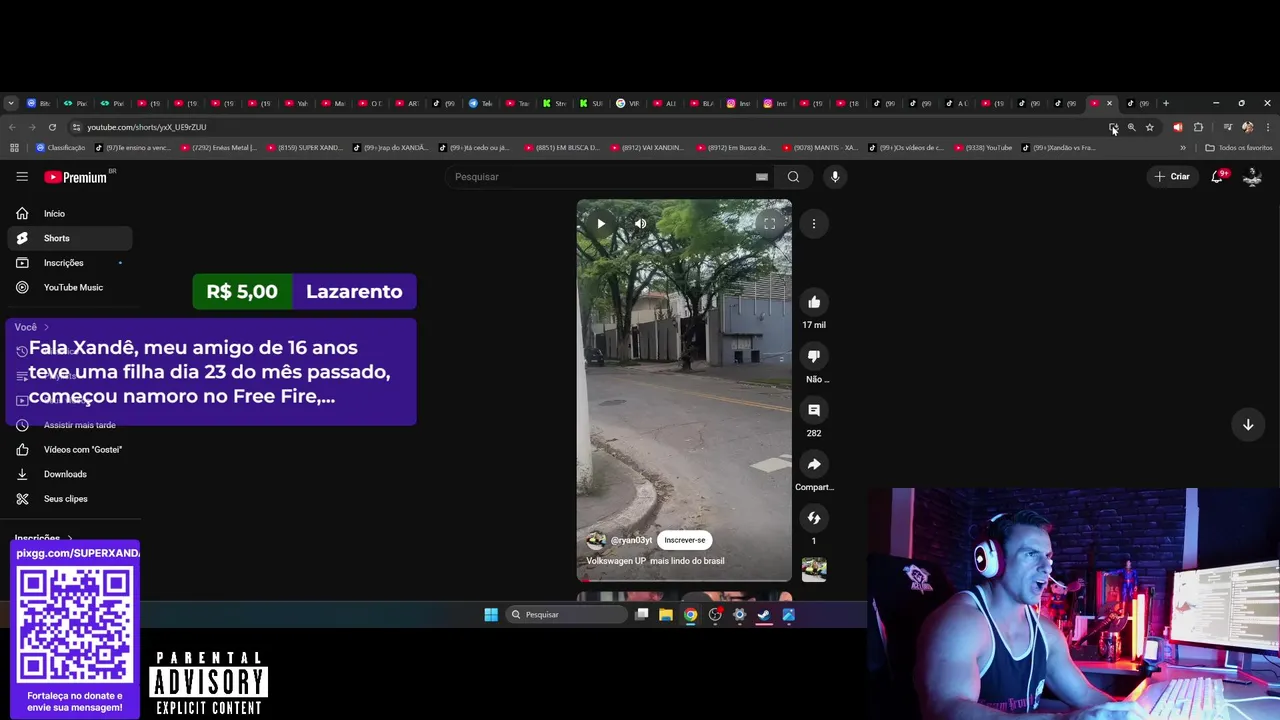Click the YouTube search magnifier button
Image resolution: width=1280 pixels, height=720 pixels.
793,177
